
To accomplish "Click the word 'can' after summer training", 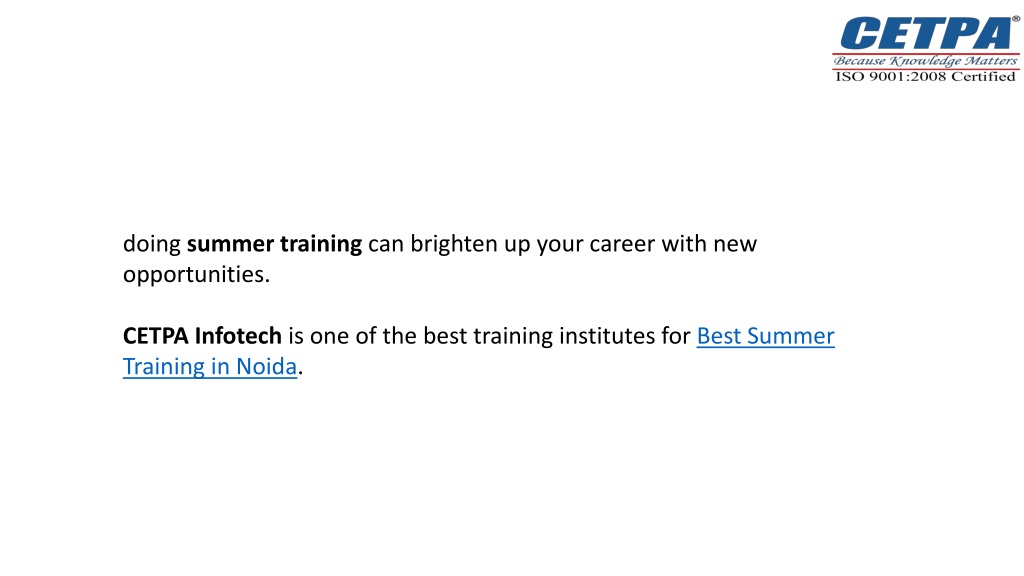I will coord(386,245).
